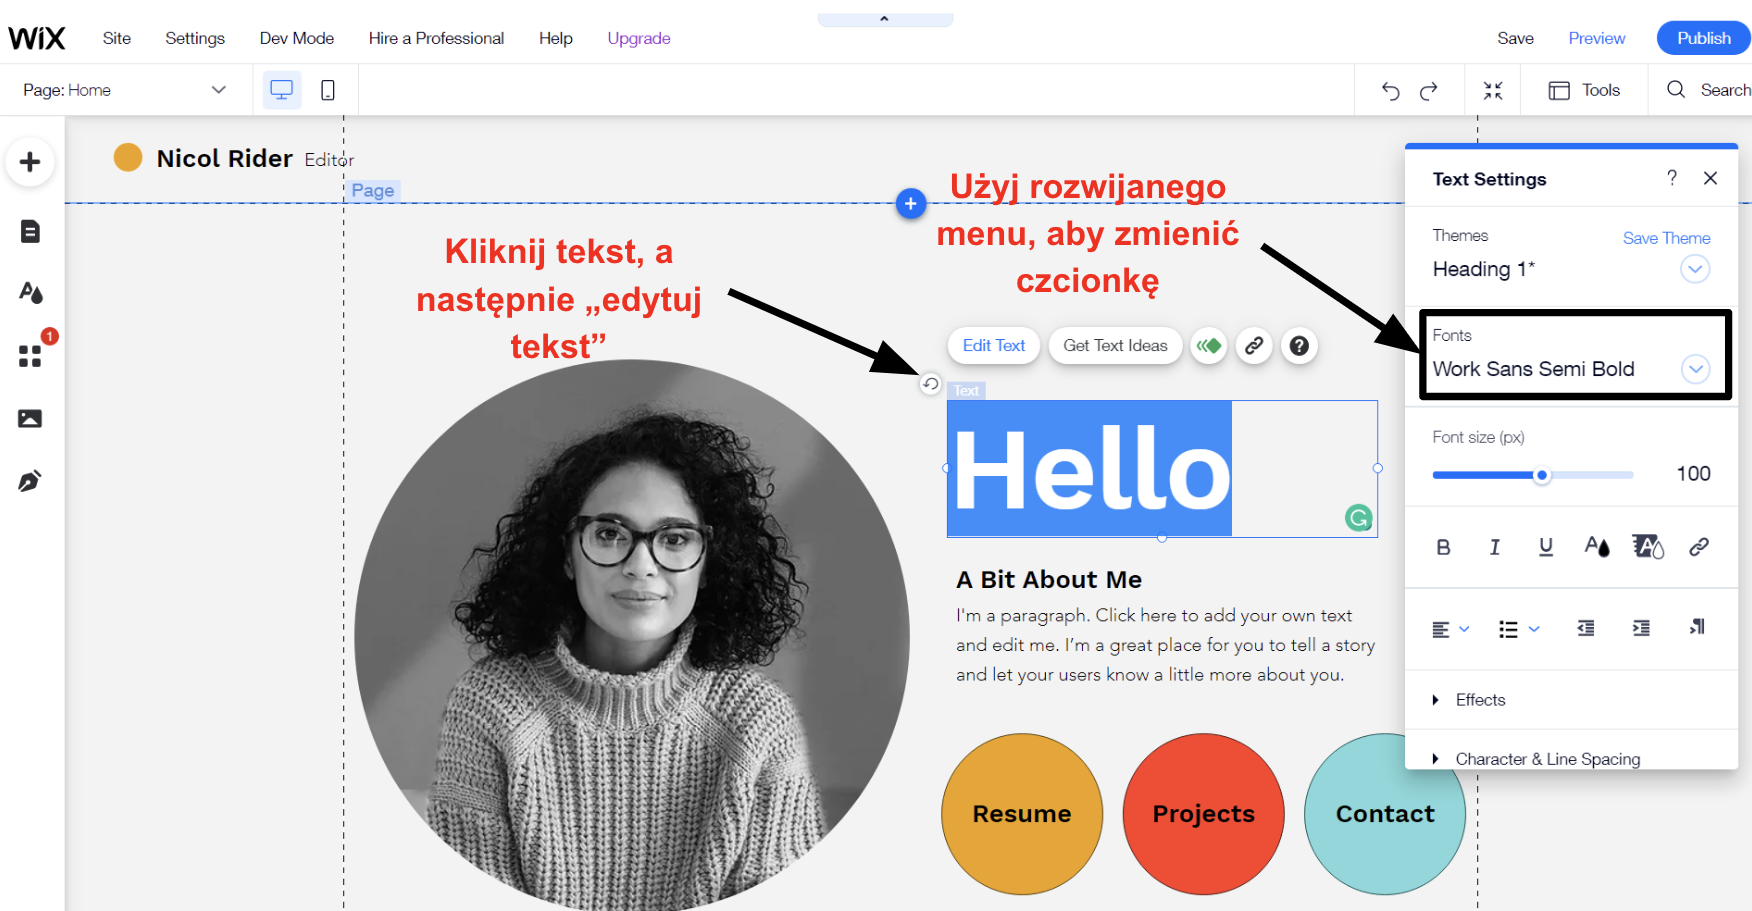The image size is (1752, 911).
Task: Click the Add Elements plus icon
Action: [x=30, y=162]
